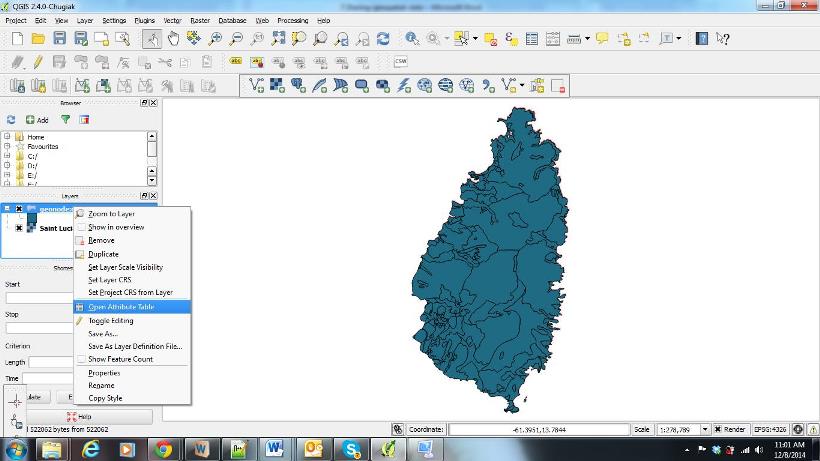Image resolution: width=820 pixels, height=461 pixels.
Task: Click the Filter icon in Browser panel
Action: click(66, 119)
